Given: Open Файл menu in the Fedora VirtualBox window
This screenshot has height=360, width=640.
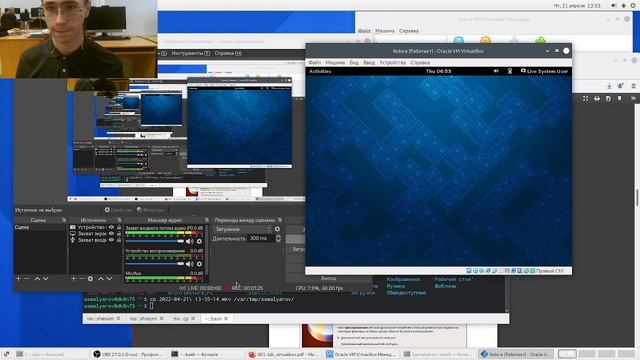Looking at the screenshot, I should [314, 62].
